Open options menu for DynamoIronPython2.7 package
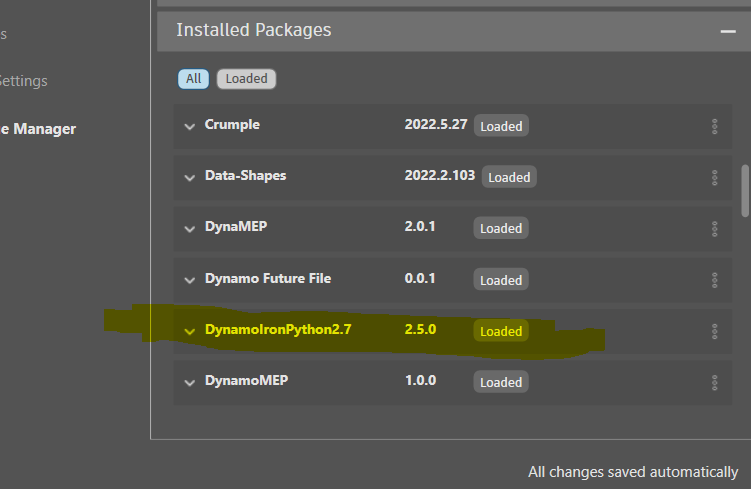The image size is (751, 489). [714, 331]
